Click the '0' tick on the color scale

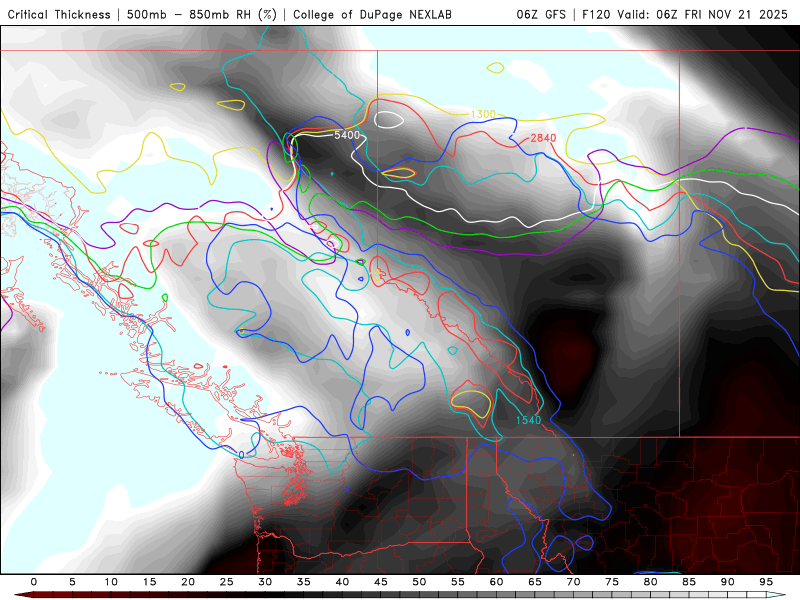34,582
